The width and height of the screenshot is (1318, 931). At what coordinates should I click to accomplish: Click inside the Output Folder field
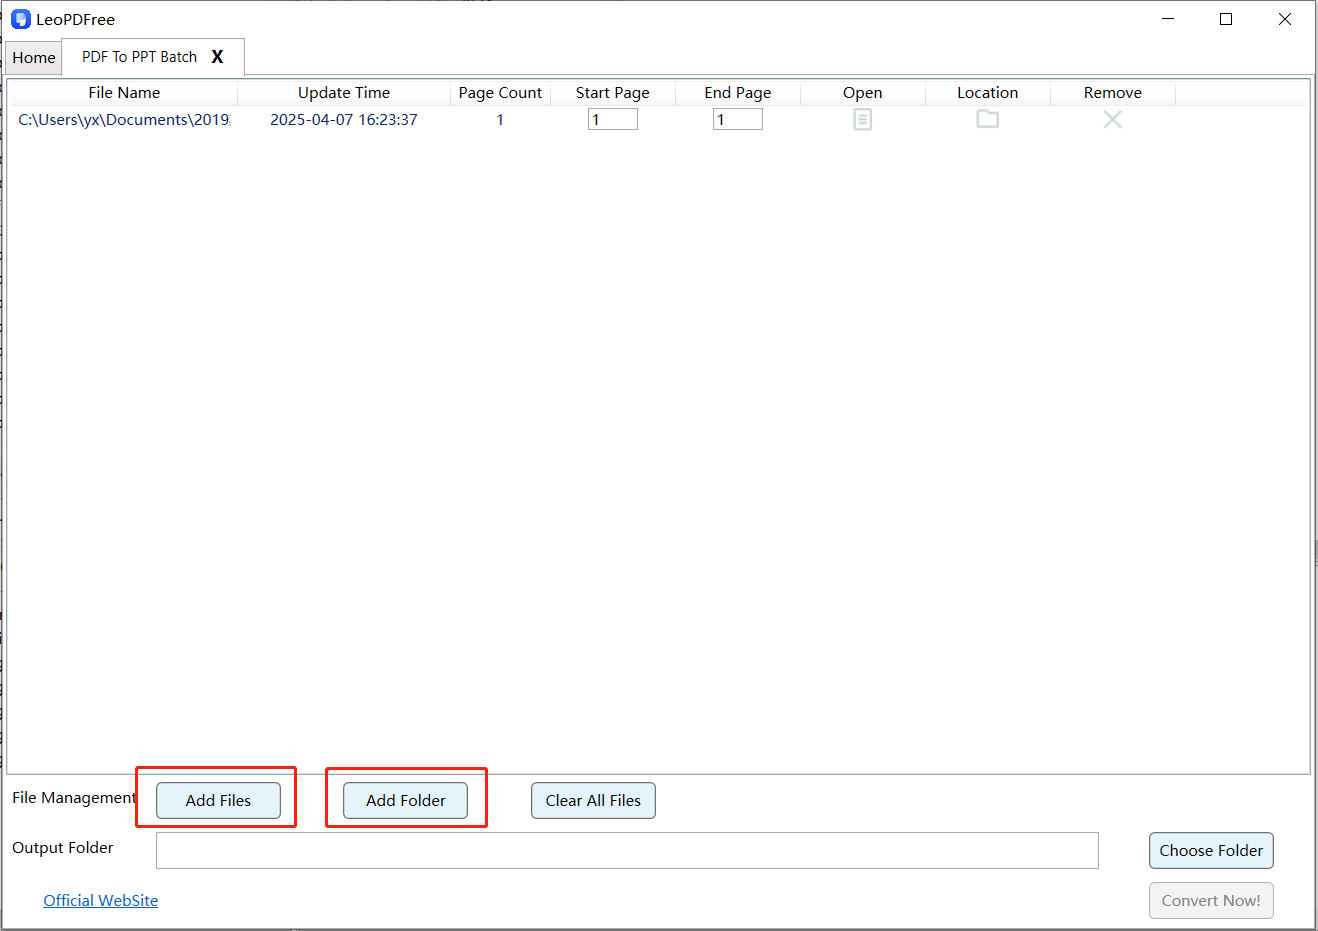(626, 850)
